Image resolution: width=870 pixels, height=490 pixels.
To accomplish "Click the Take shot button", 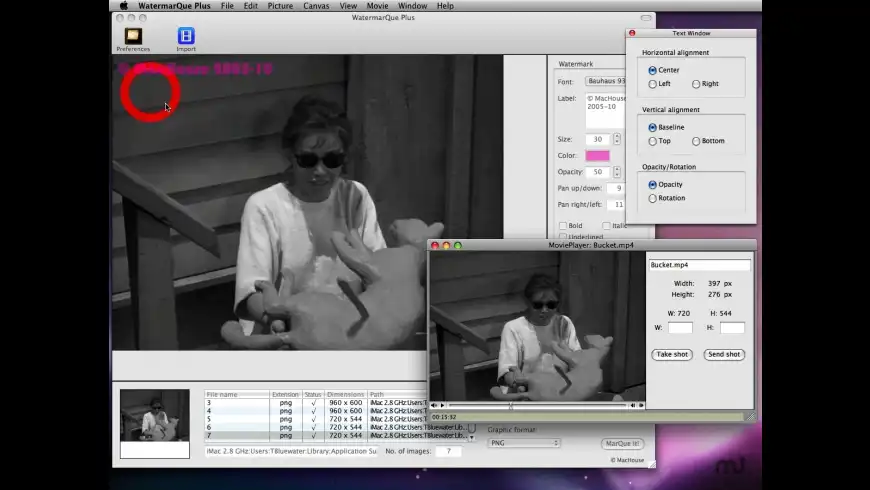I will pos(672,355).
